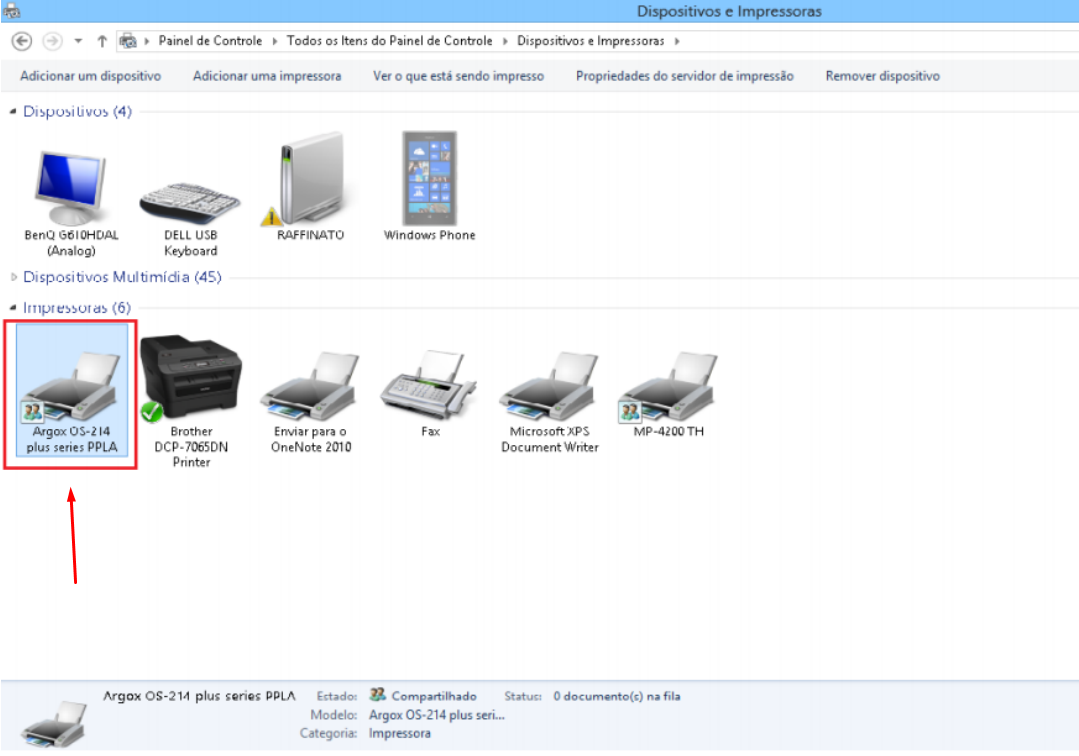
Task: Select the Brother DCP-7065DN Printer icon
Action: [190, 380]
